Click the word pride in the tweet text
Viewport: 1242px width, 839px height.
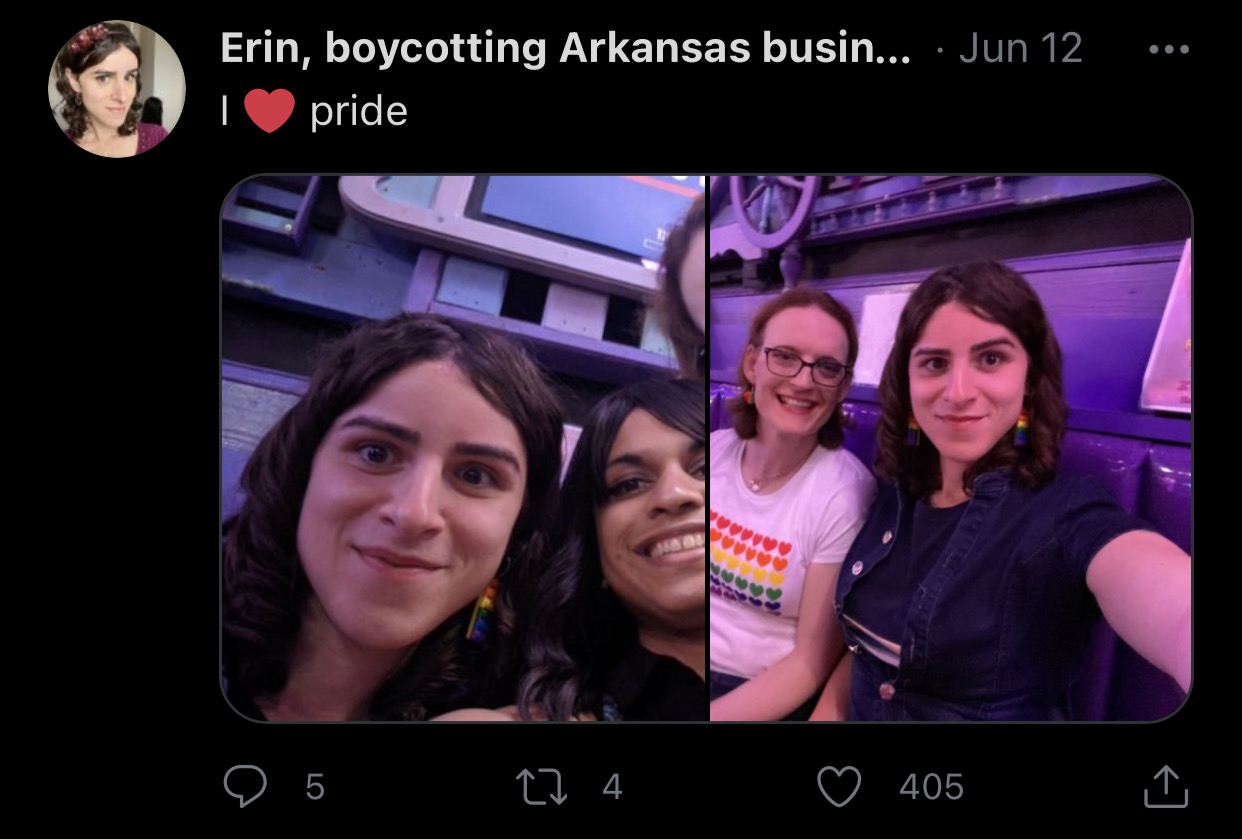(359, 112)
